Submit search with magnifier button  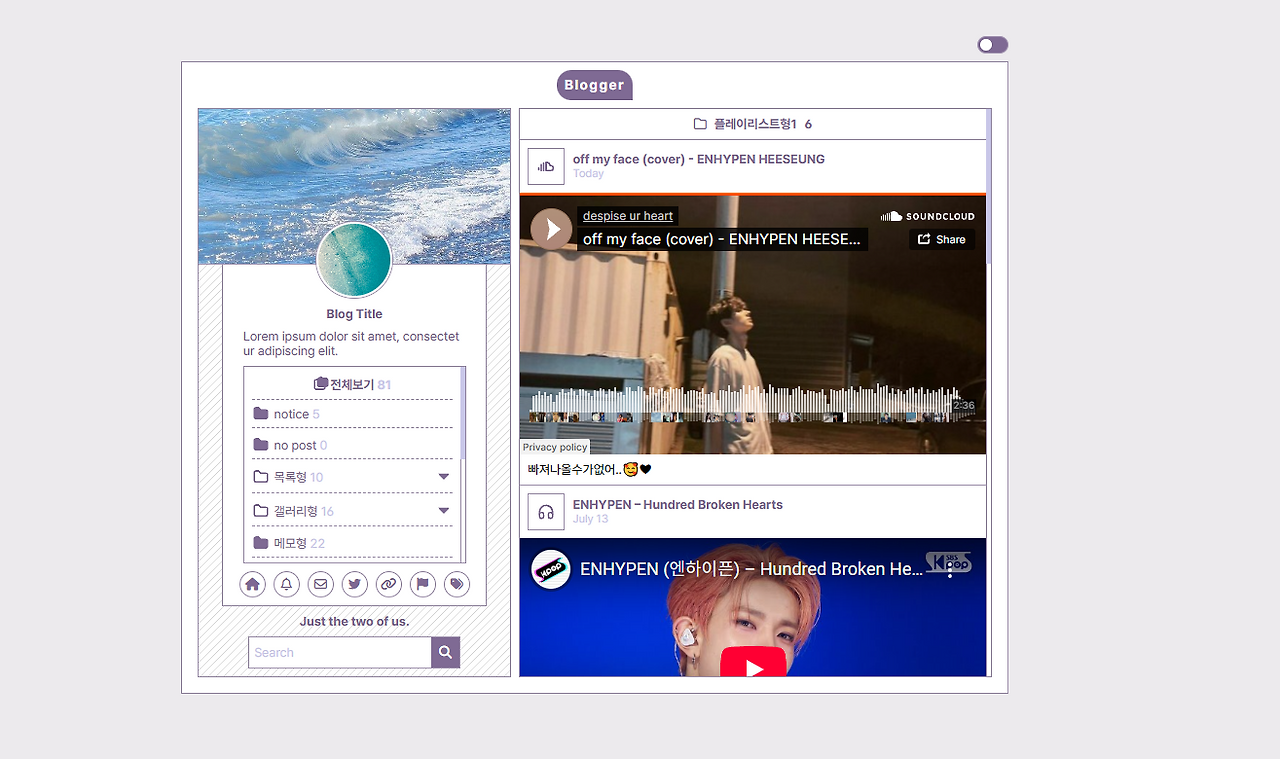(x=446, y=652)
